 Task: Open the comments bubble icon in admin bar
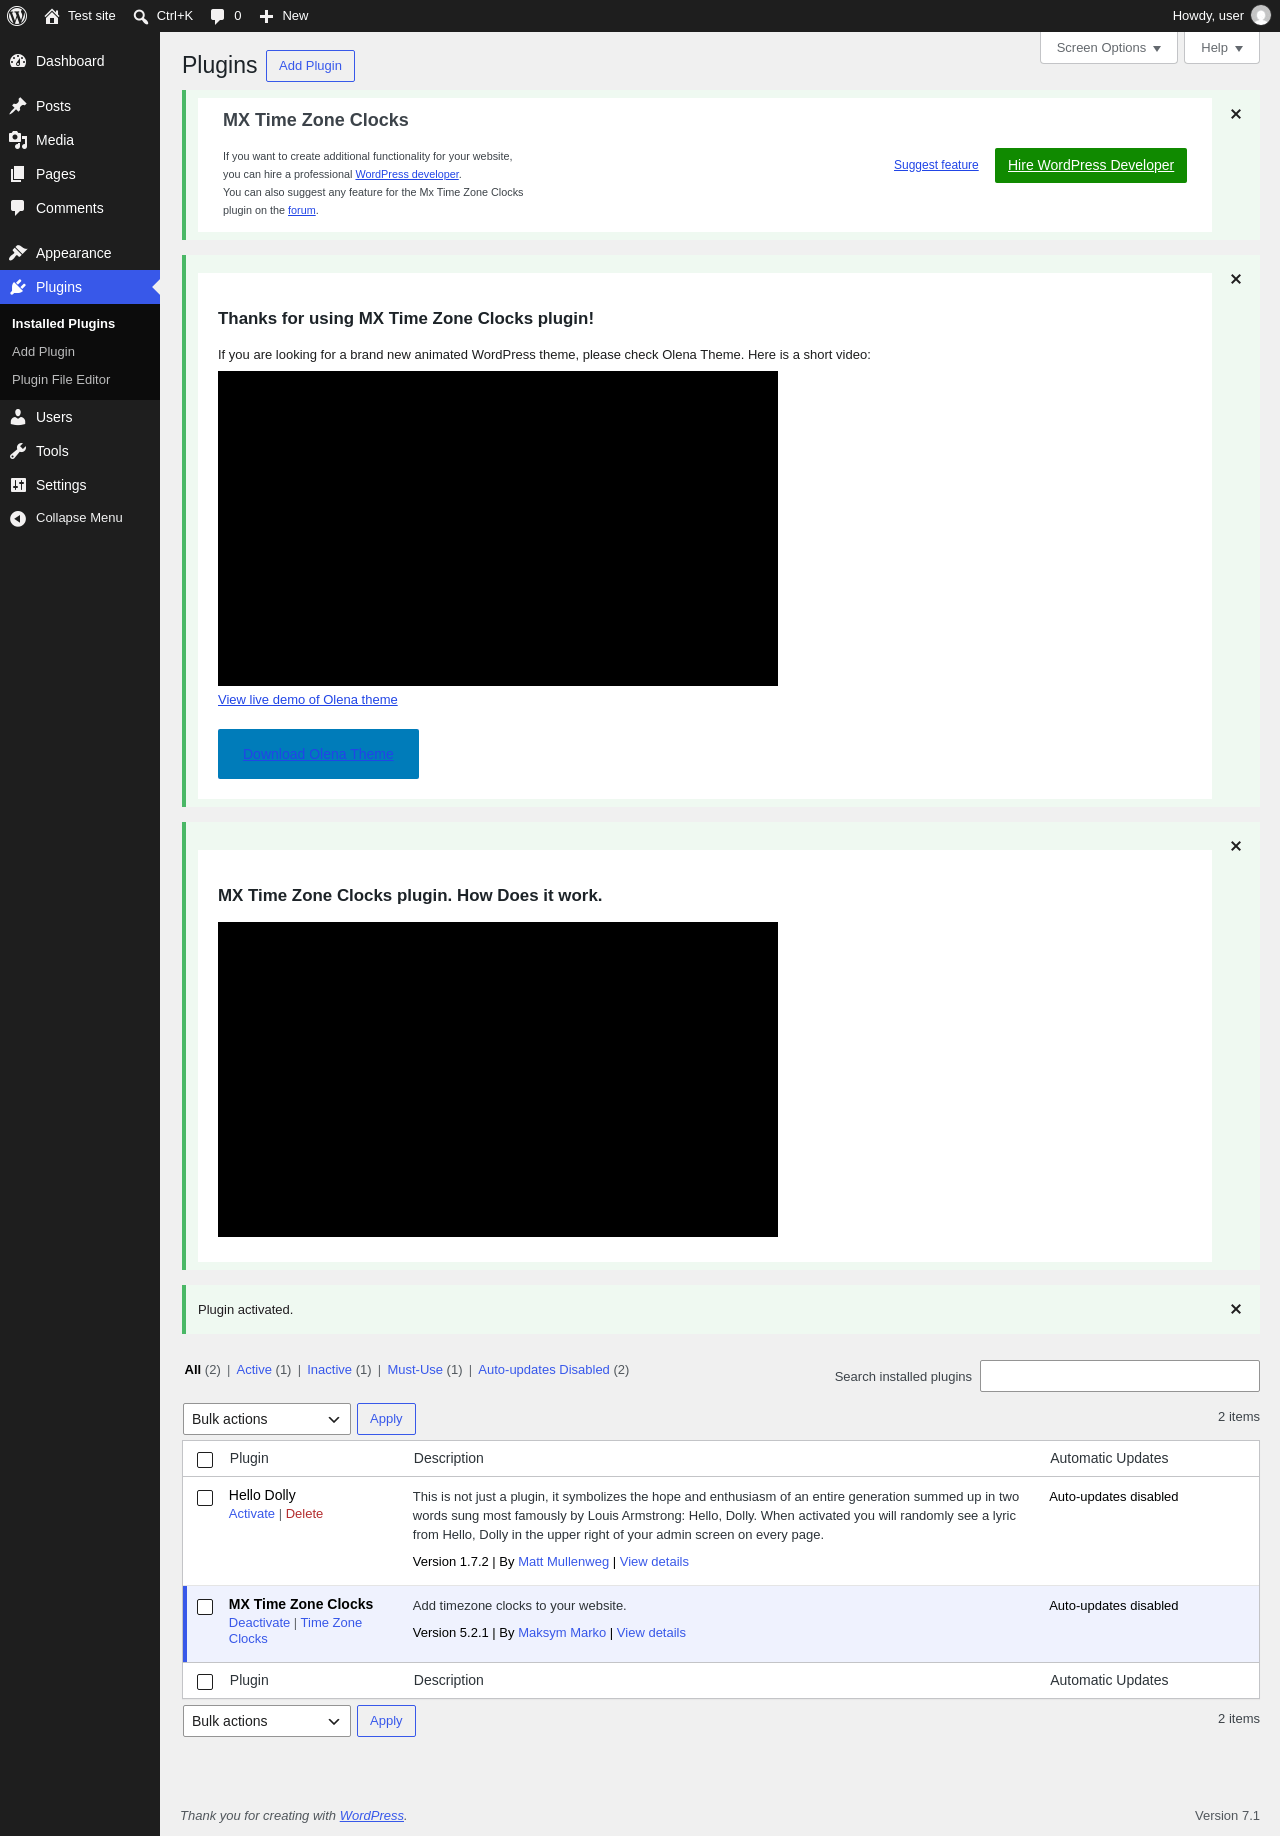pos(218,16)
